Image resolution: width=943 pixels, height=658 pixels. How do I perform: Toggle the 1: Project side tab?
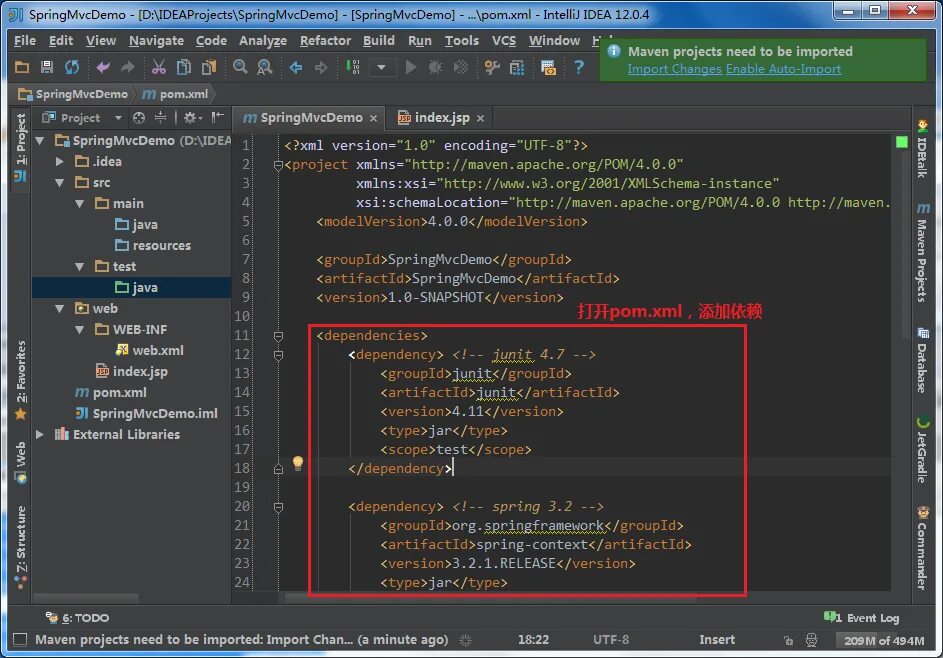click(20, 147)
